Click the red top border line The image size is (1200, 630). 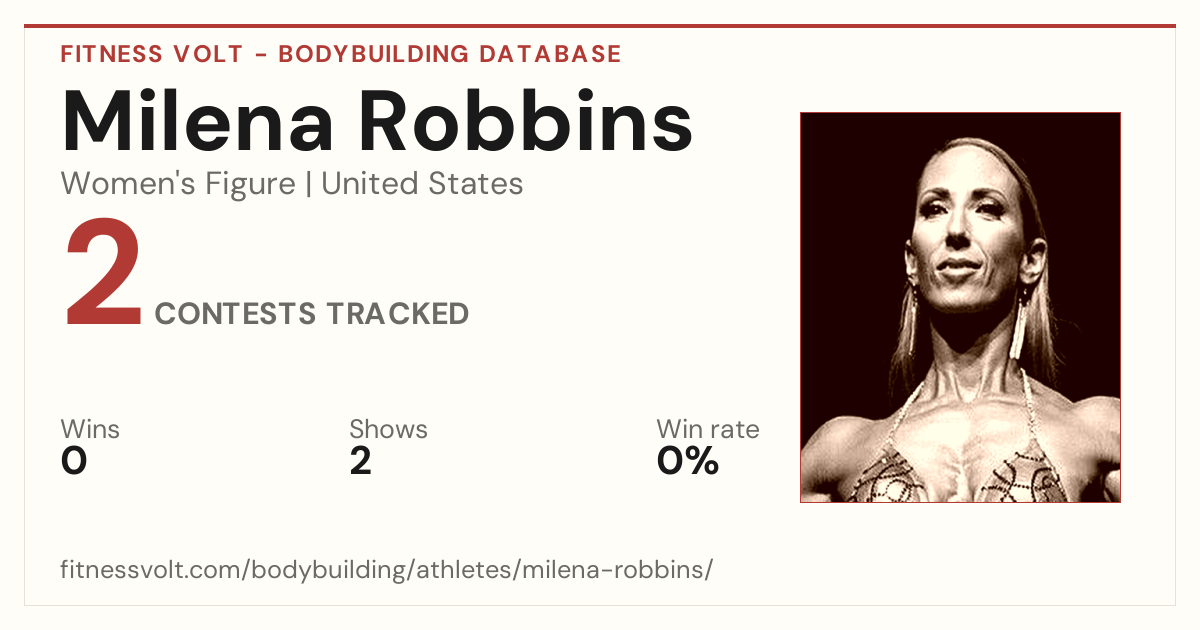pyautogui.click(x=600, y=26)
